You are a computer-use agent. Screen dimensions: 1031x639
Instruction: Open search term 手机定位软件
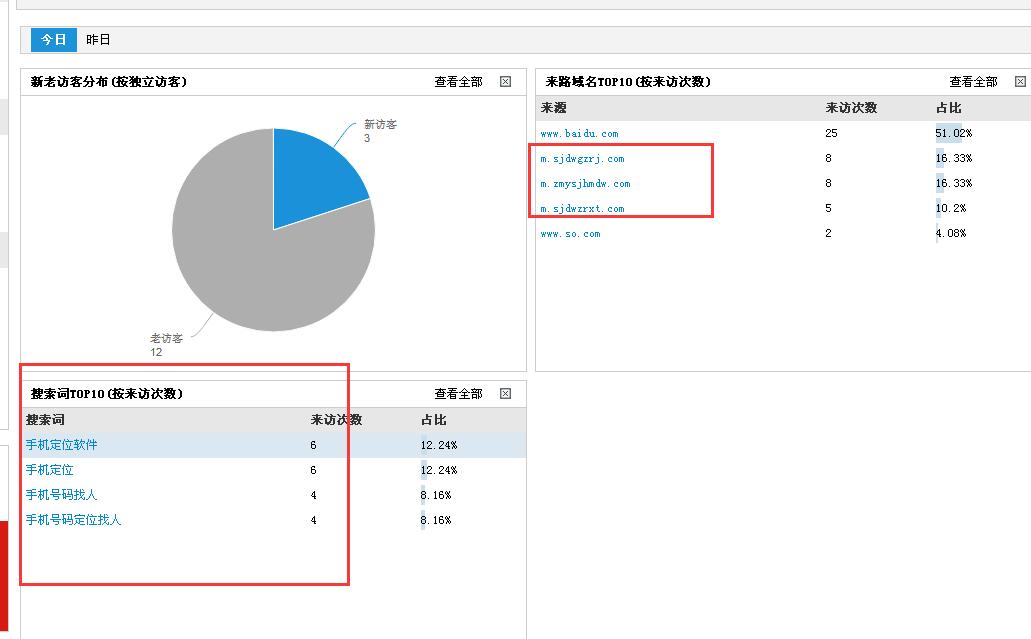click(x=61, y=445)
